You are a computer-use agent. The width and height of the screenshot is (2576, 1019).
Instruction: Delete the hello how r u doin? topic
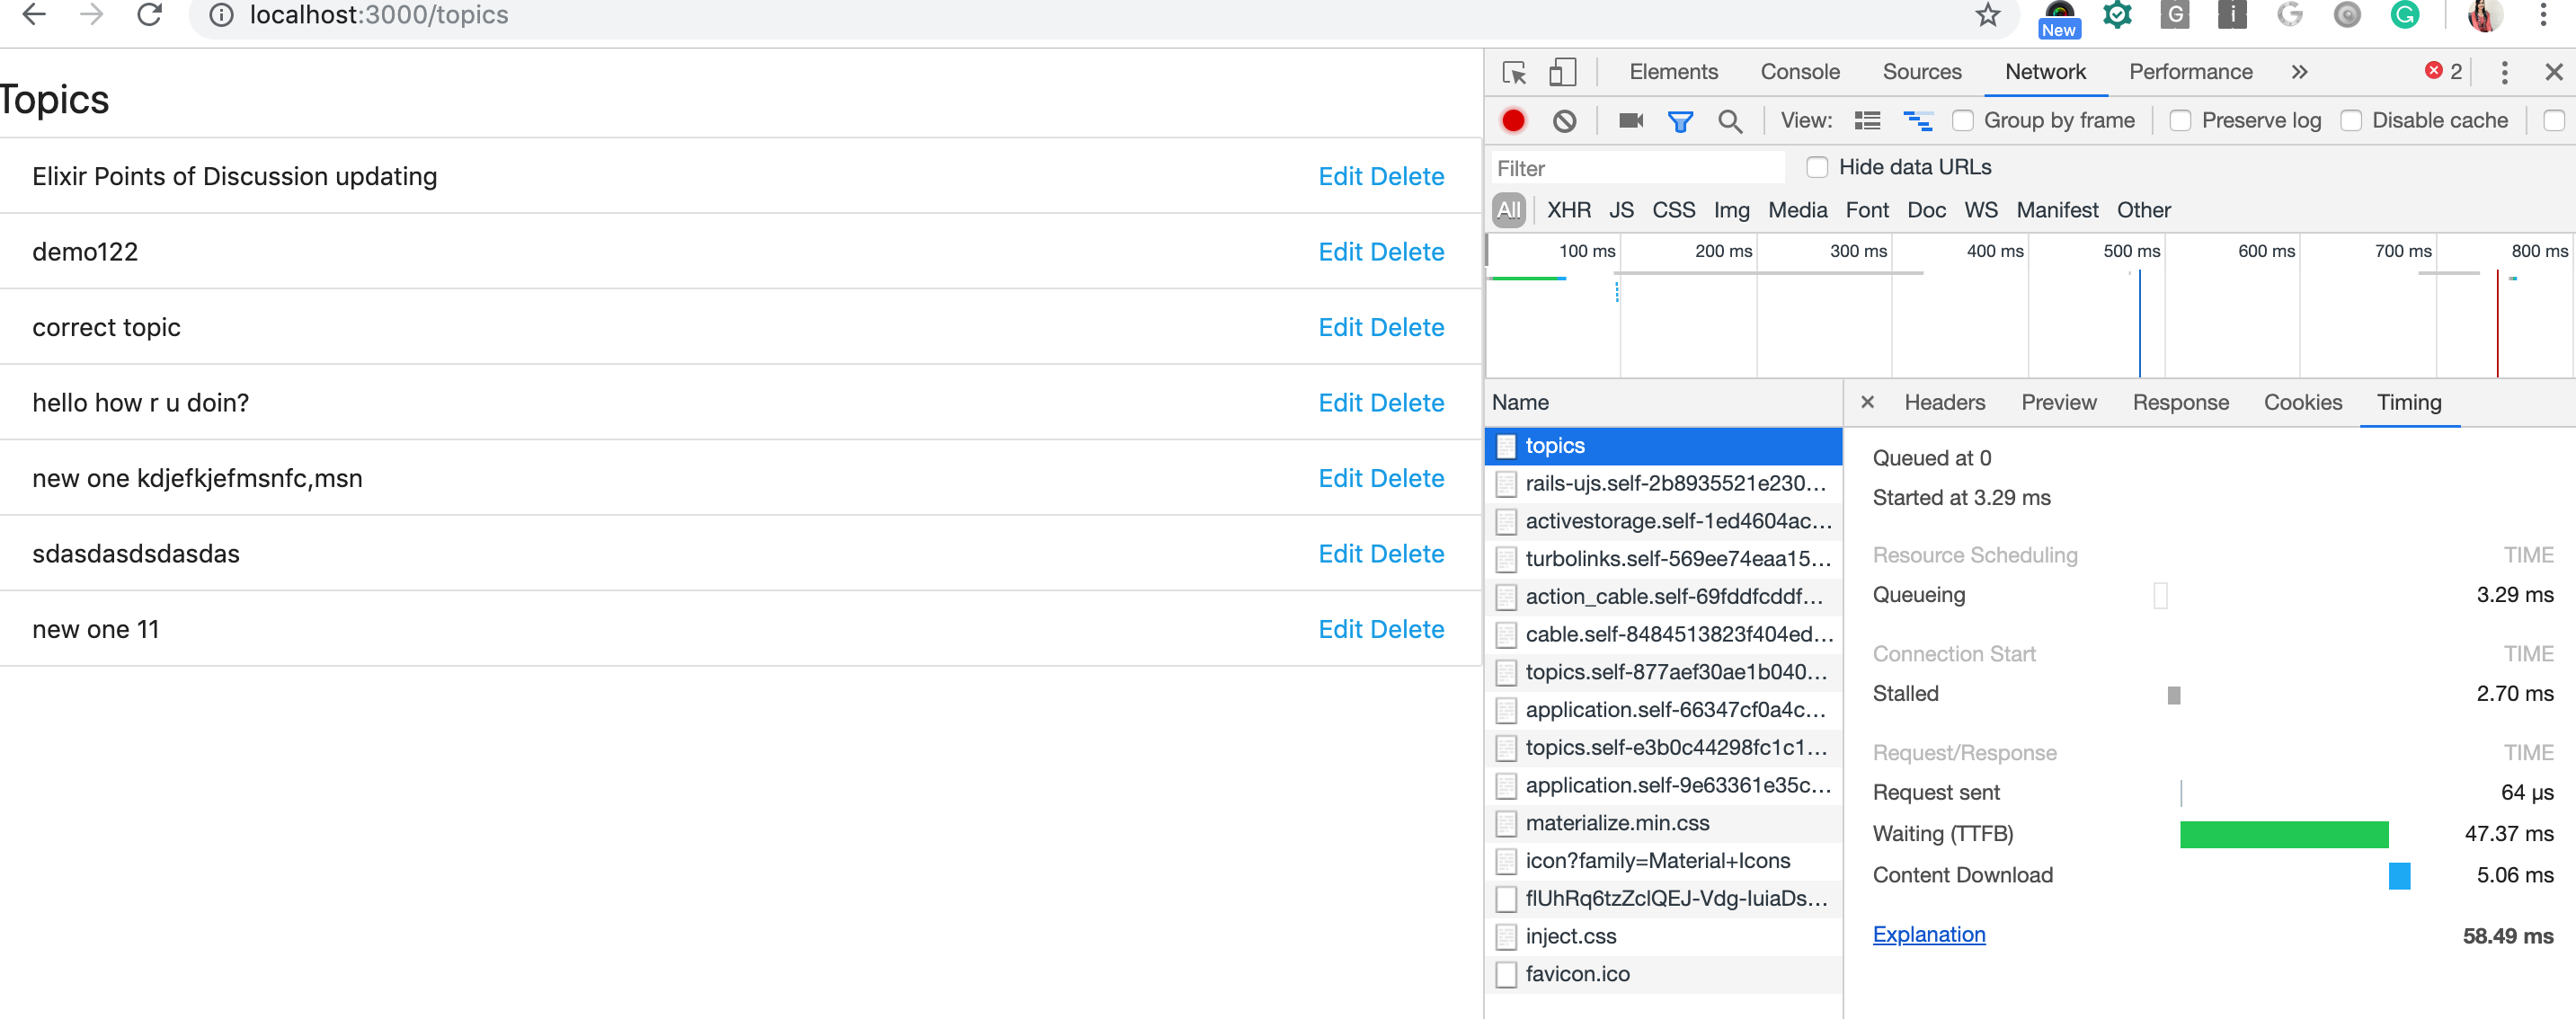click(x=1407, y=403)
